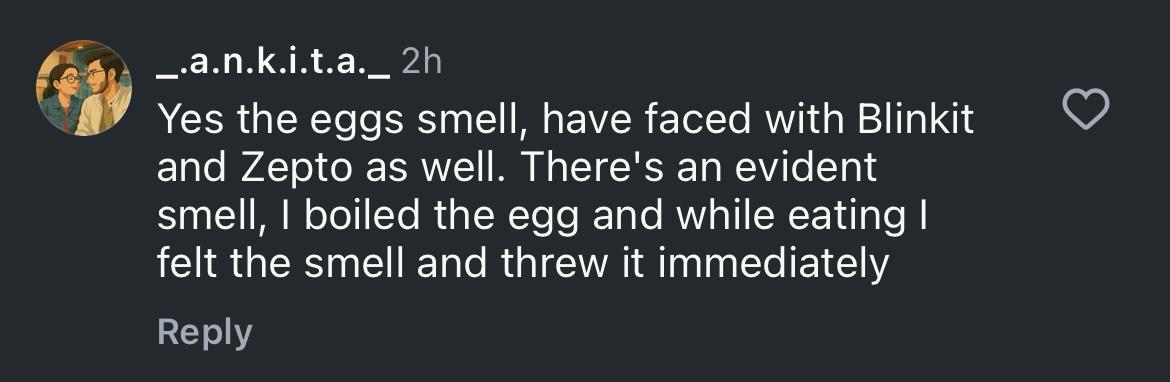This screenshot has height=382, width=1170.
Task: Click the line mentioning boiled the egg
Action: click(x=542, y=217)
